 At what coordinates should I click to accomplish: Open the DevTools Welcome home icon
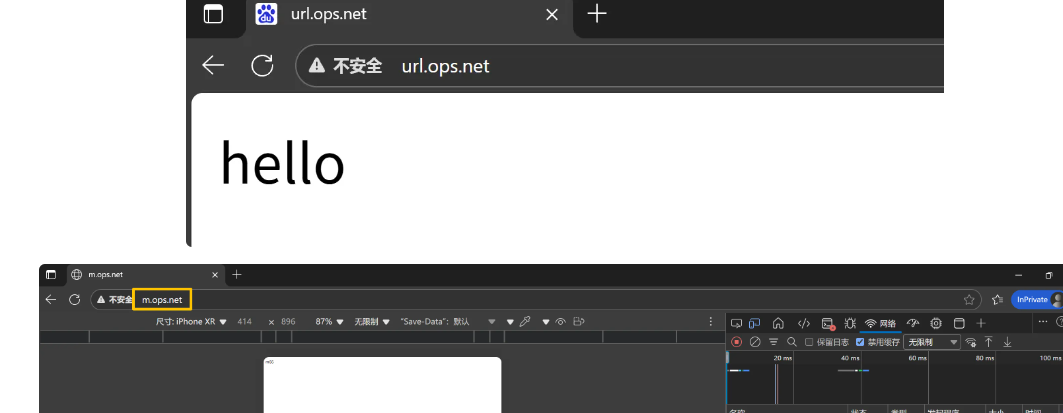pyautogui.click(x=778, y=323)
